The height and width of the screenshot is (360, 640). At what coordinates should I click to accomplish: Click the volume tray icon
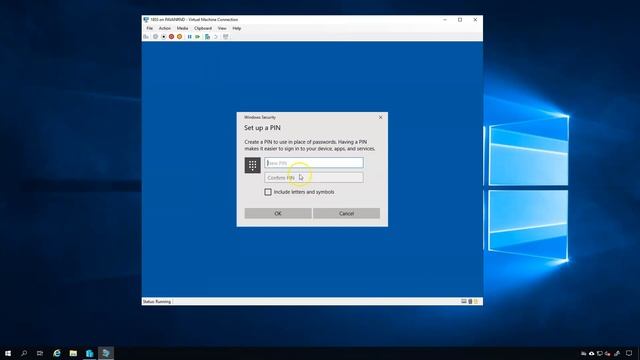[608, 353]
